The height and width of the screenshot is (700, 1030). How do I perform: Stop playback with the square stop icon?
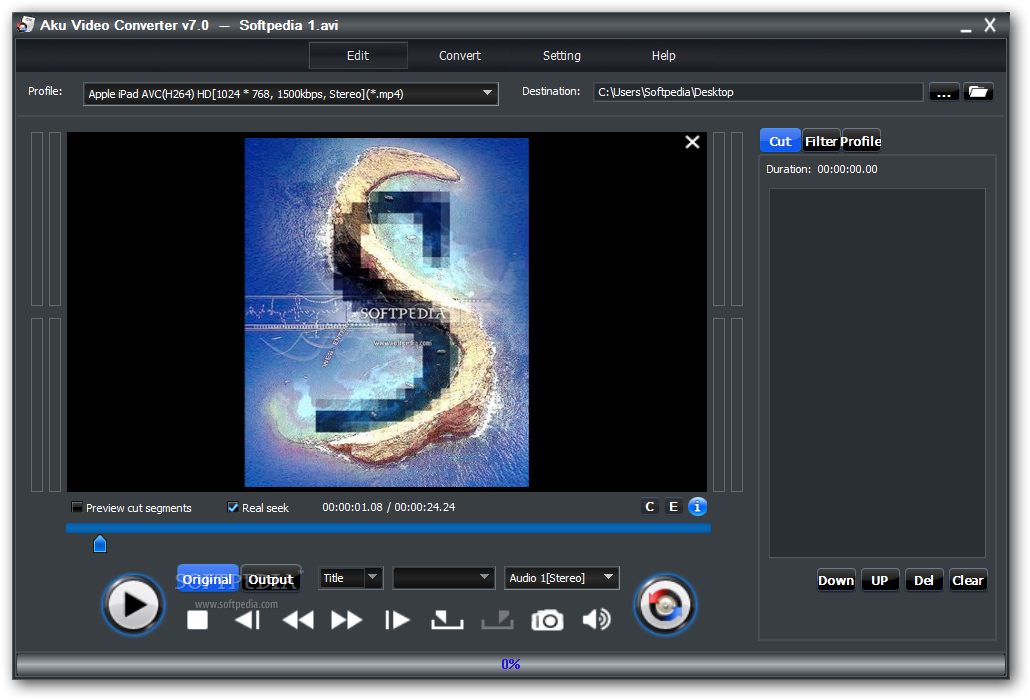coord(197,620)
